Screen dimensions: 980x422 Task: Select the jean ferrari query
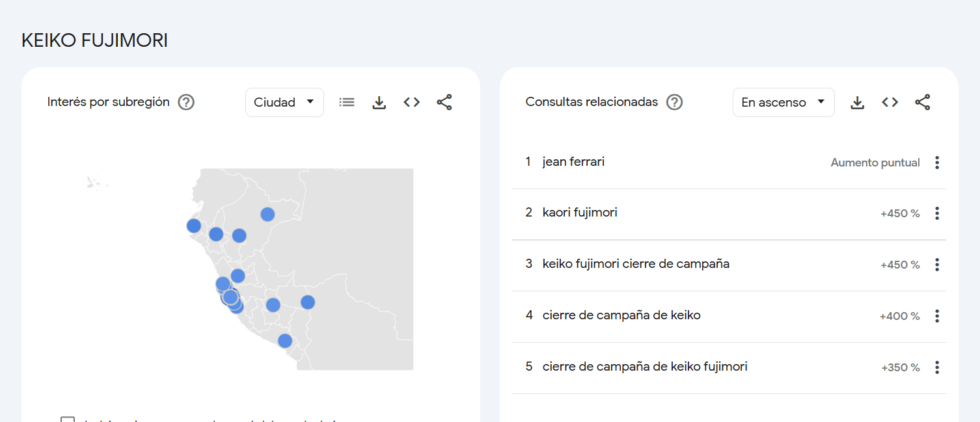(x=573, y=162)
